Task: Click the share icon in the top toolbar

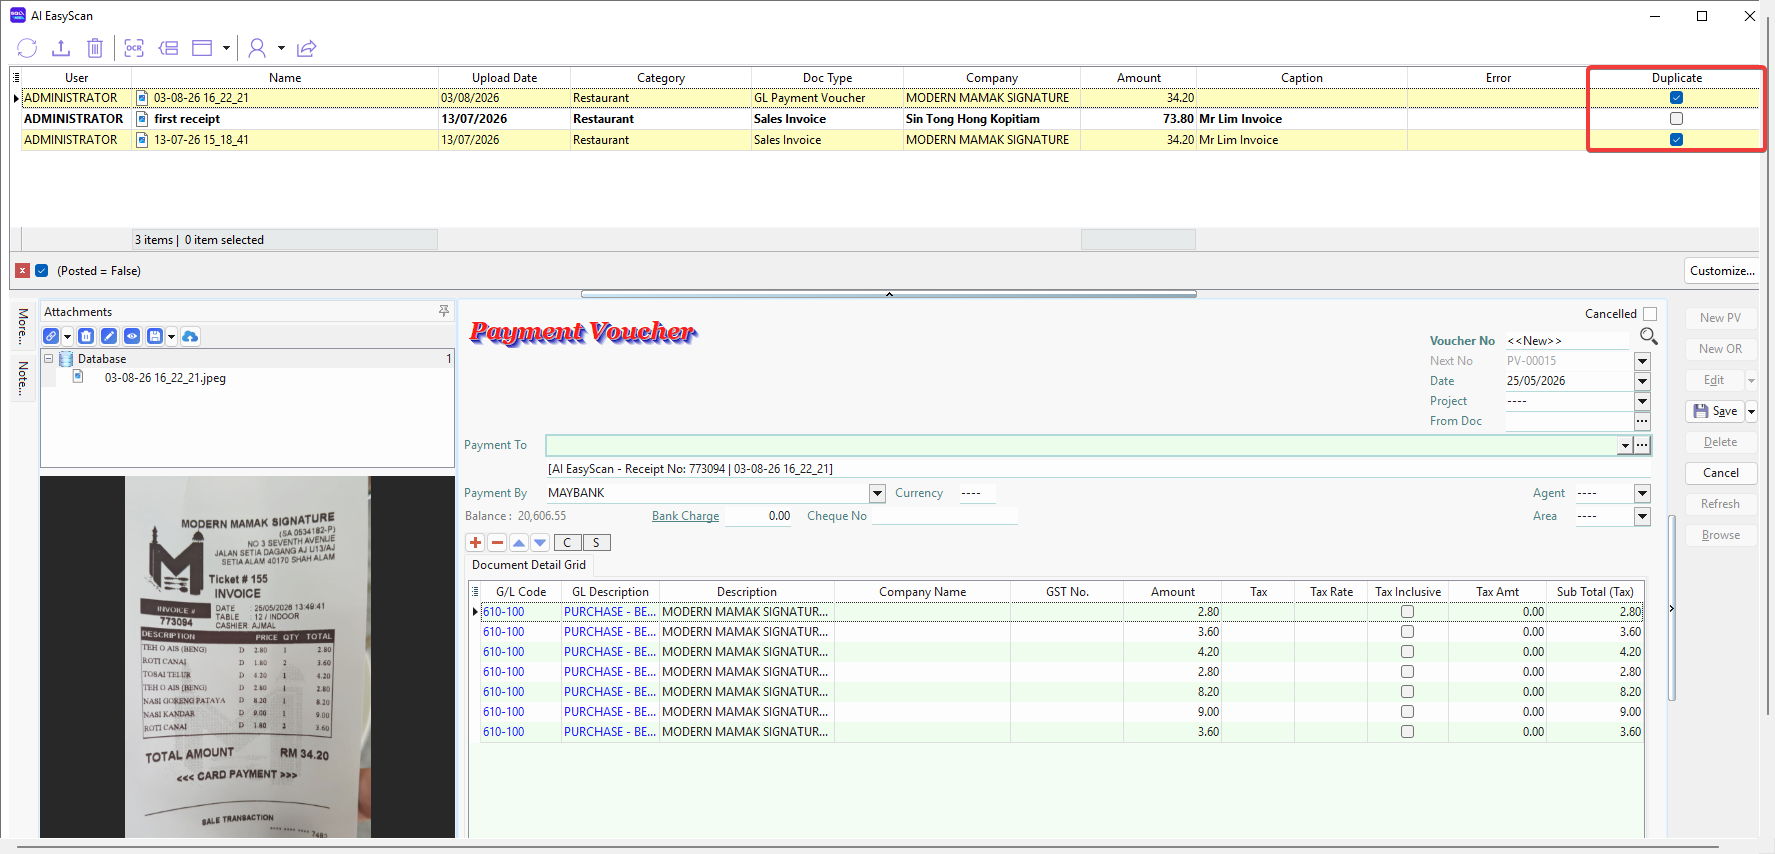Action: click(307, 48)
